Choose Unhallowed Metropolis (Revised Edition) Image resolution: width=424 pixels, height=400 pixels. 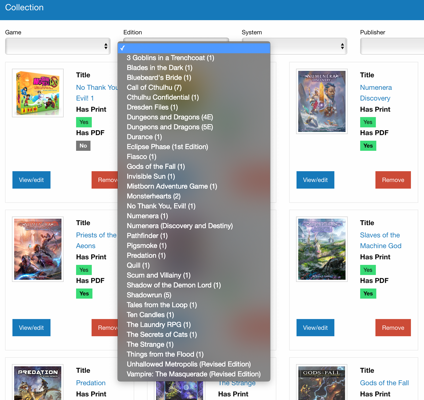tap(194, 364)
